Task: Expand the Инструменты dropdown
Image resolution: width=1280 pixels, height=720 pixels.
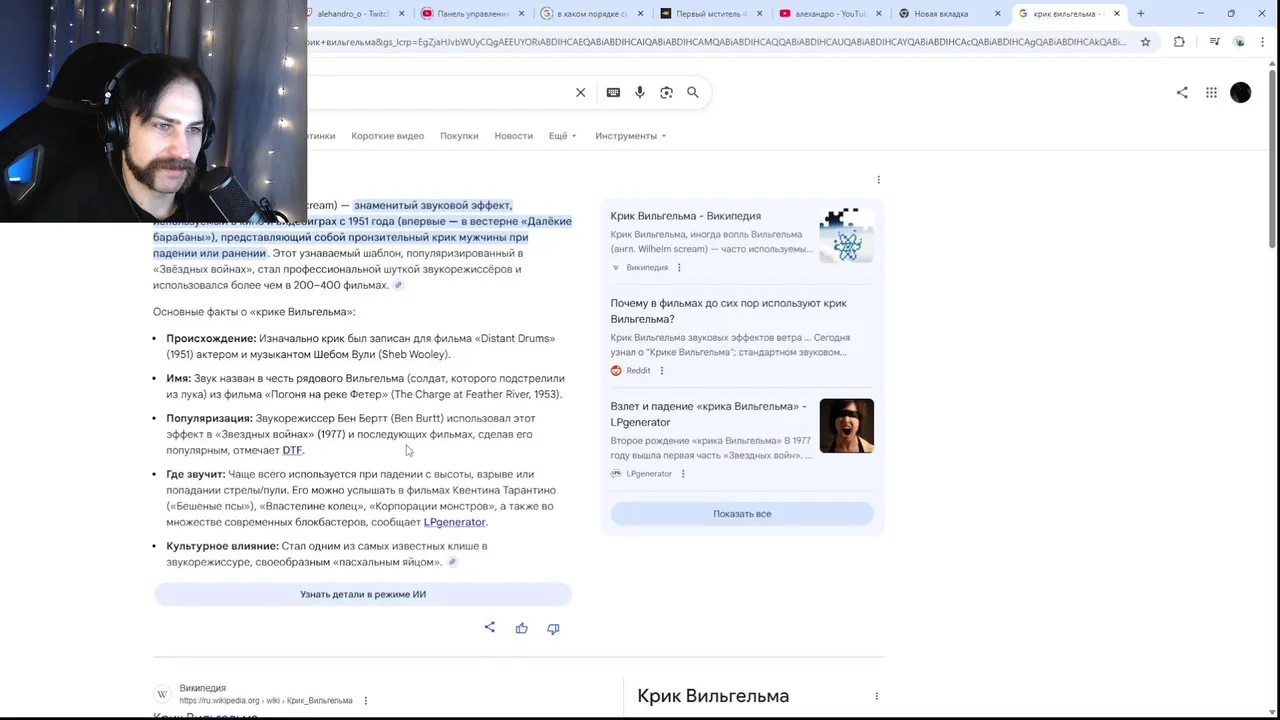Action: 631,136
